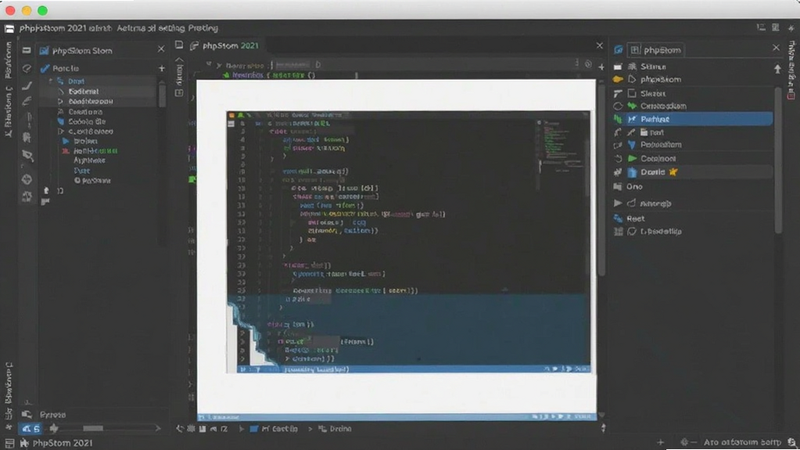Click the first breadcrumb segment in the bottom editor bar
Viewport: 800px width, 450px height.
point(274,429)
